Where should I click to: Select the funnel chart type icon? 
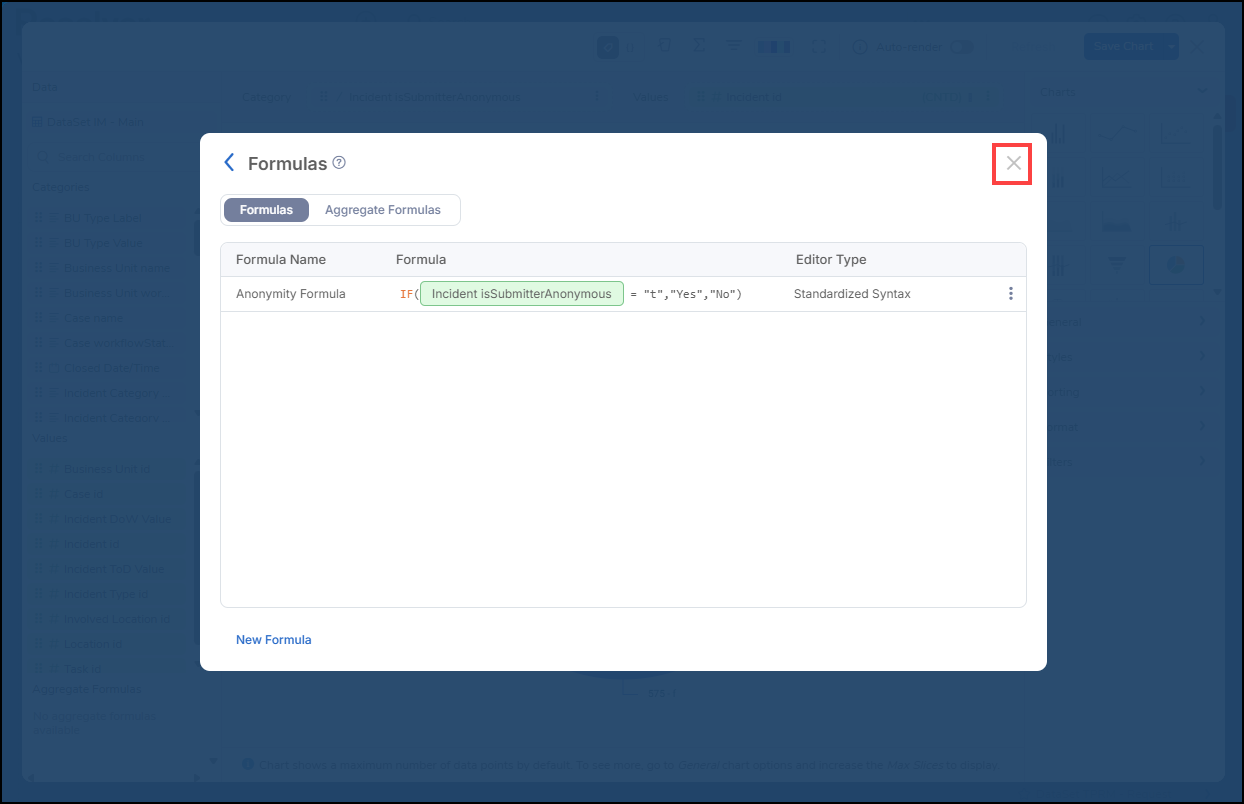[x=1119, y=265]
